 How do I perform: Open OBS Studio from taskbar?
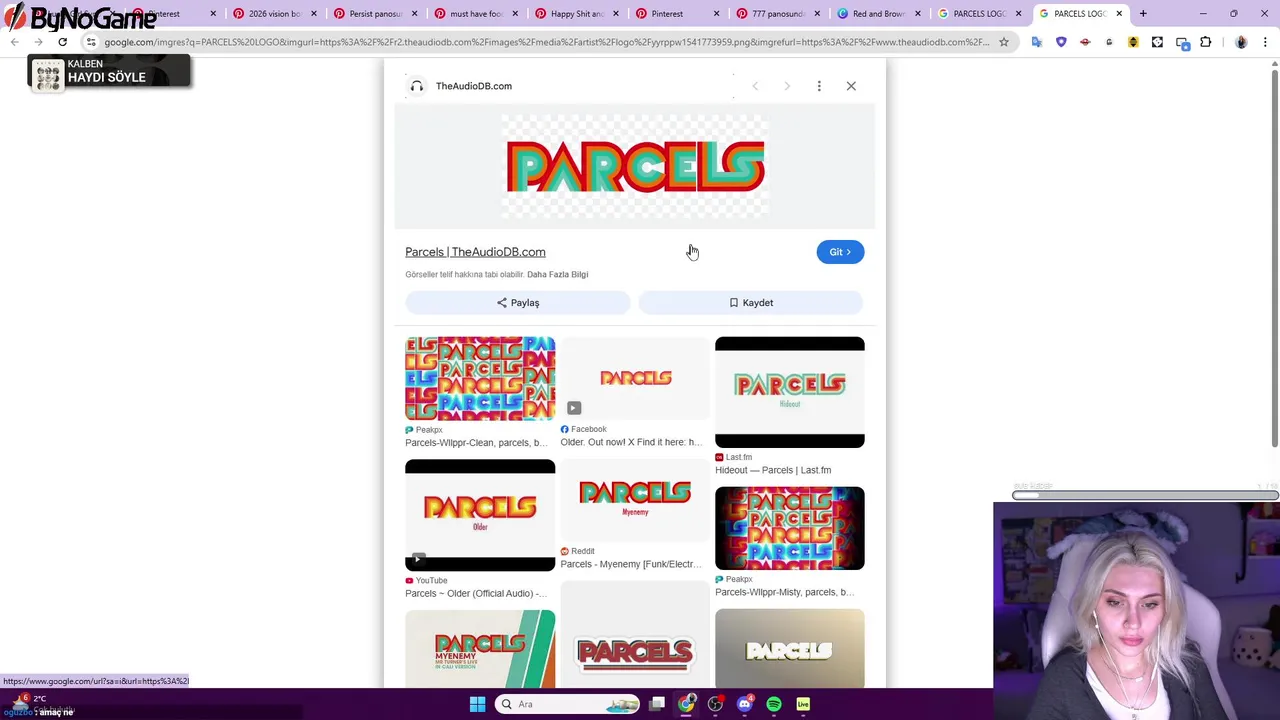click(x=715, y=704)
